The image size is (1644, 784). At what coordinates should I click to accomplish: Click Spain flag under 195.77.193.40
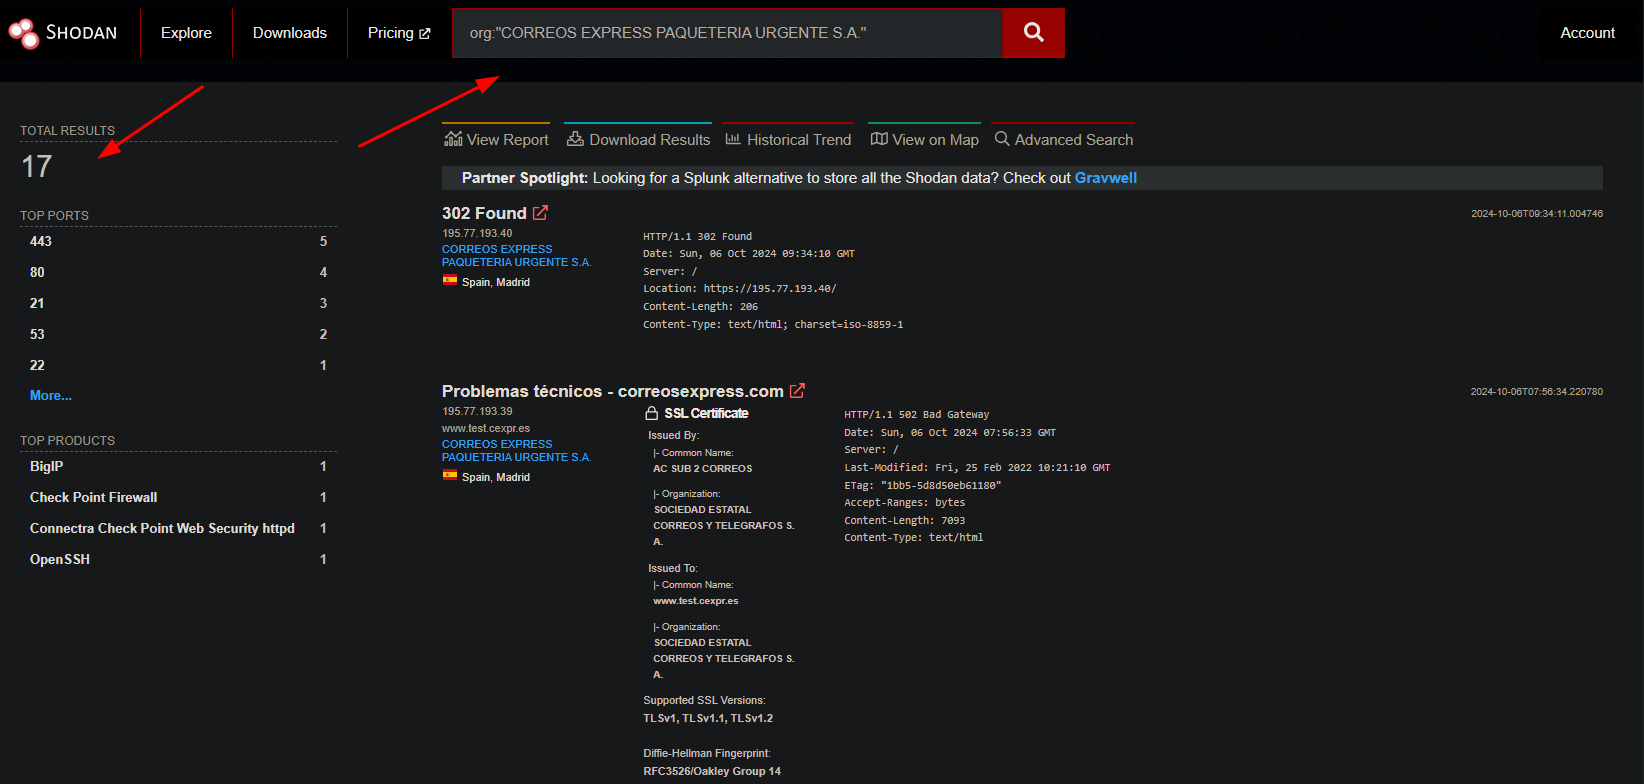pos(450,281)
